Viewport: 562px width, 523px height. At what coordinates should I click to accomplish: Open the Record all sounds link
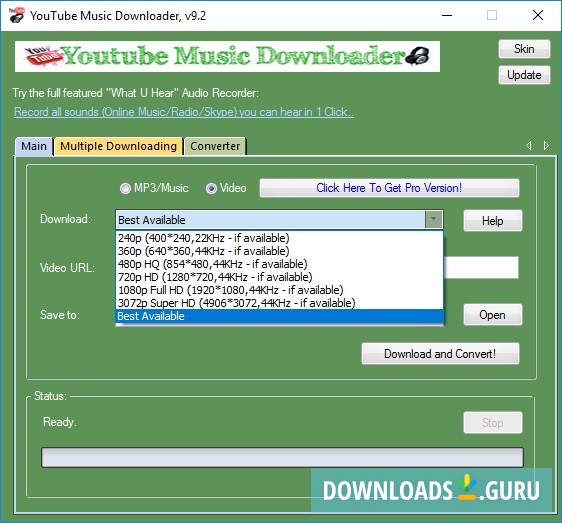184,112
